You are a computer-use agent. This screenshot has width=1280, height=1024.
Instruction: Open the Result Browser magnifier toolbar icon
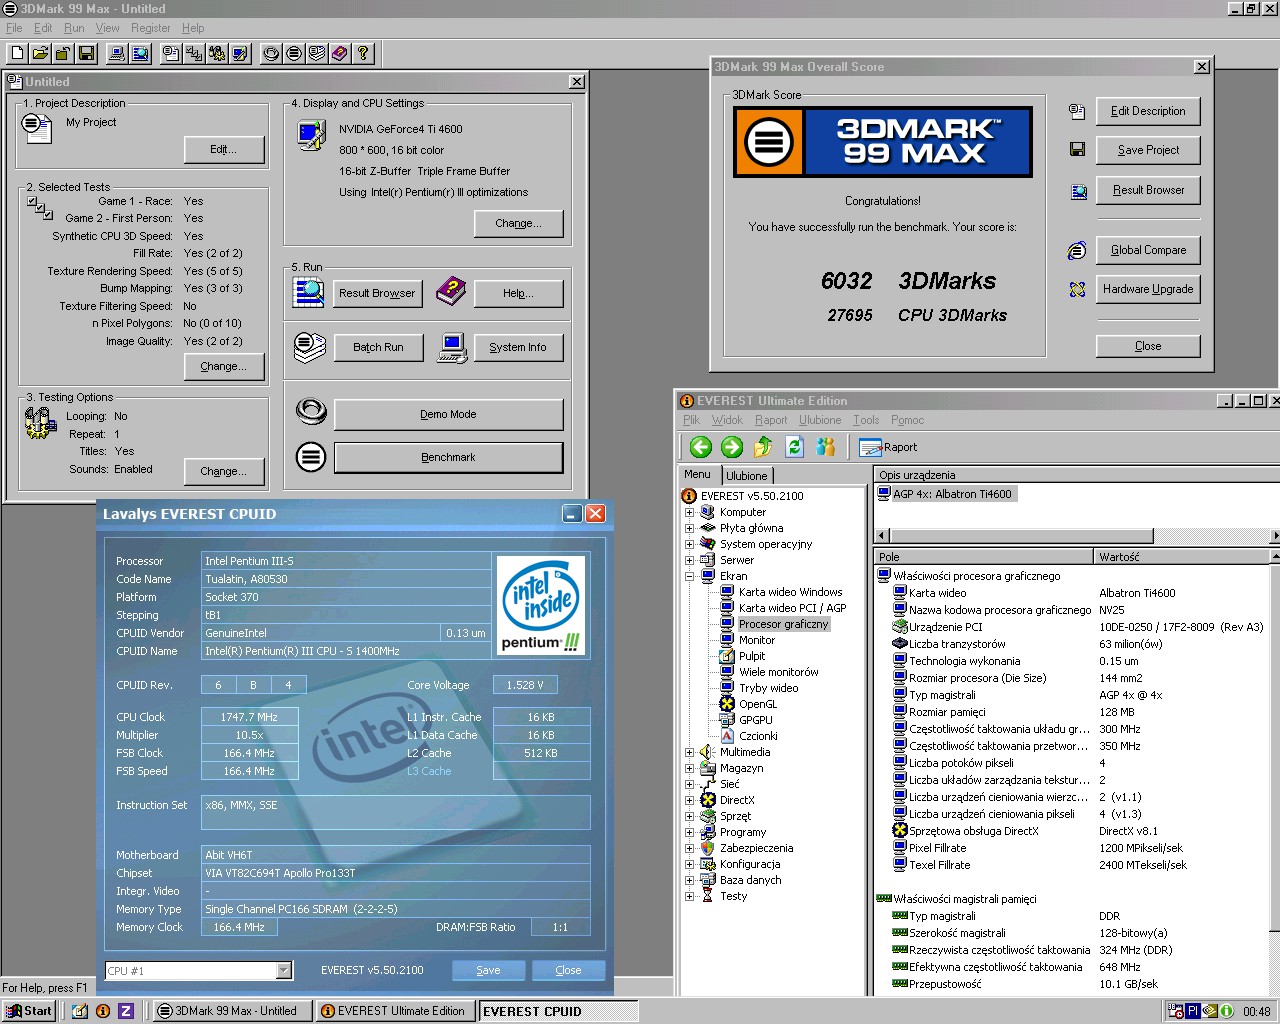coord(141,53)
